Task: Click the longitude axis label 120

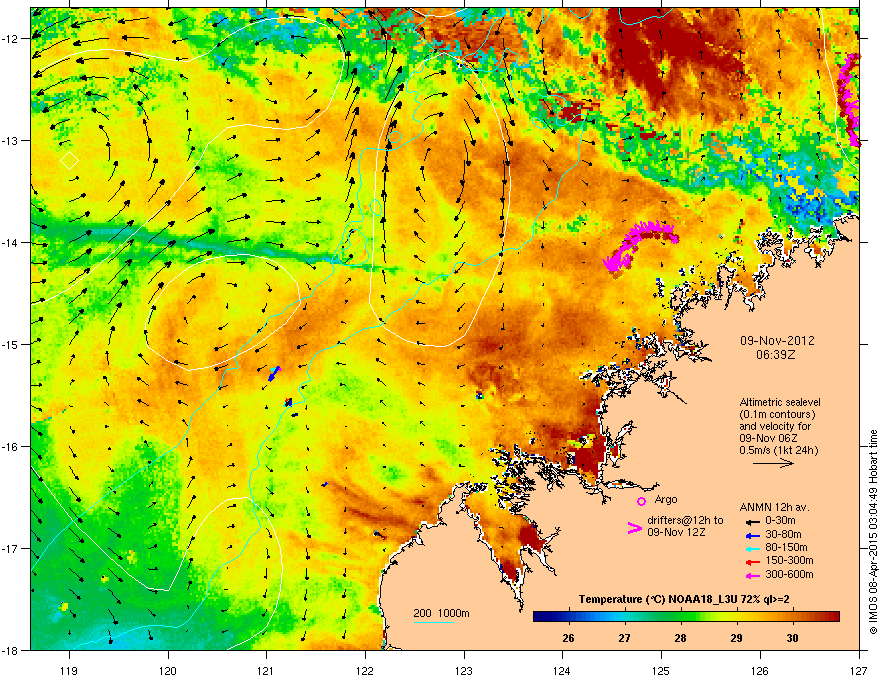Action: coord(168,670)
